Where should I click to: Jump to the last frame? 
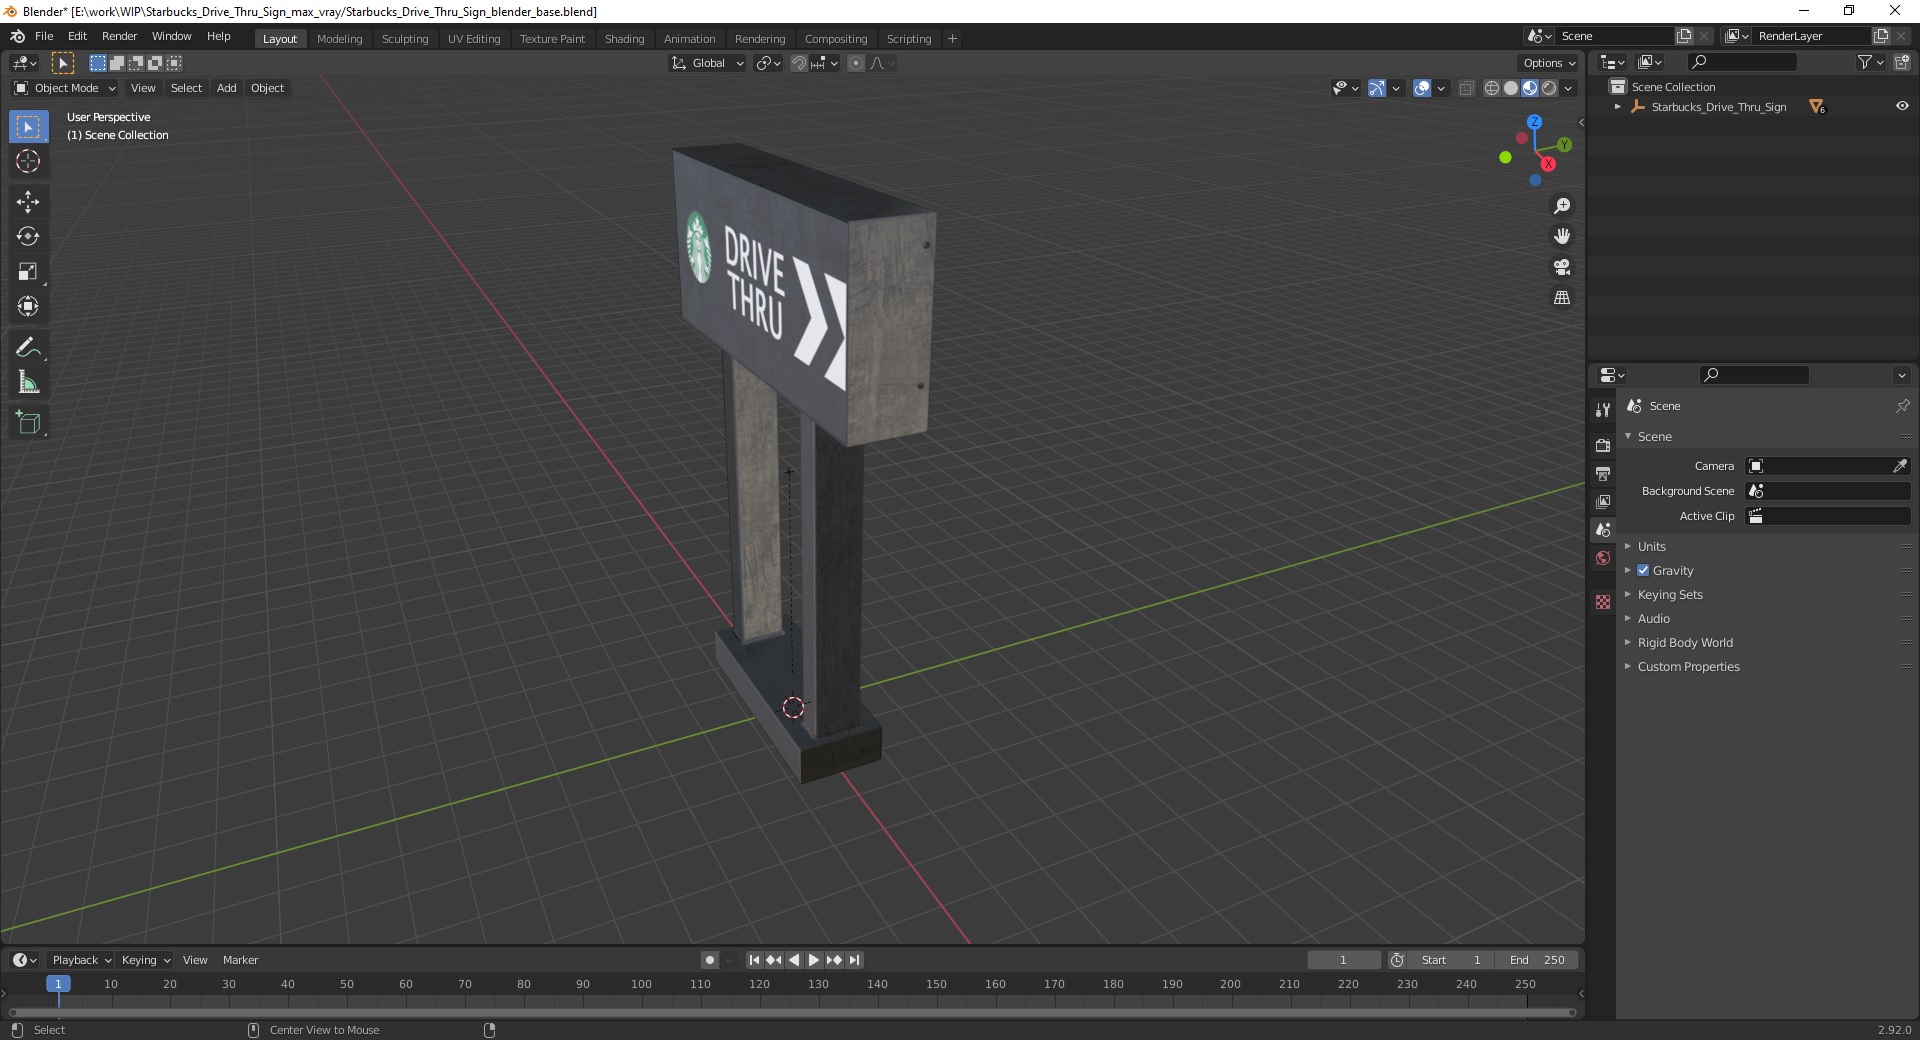pyautogui.click(x=854, y=960)
